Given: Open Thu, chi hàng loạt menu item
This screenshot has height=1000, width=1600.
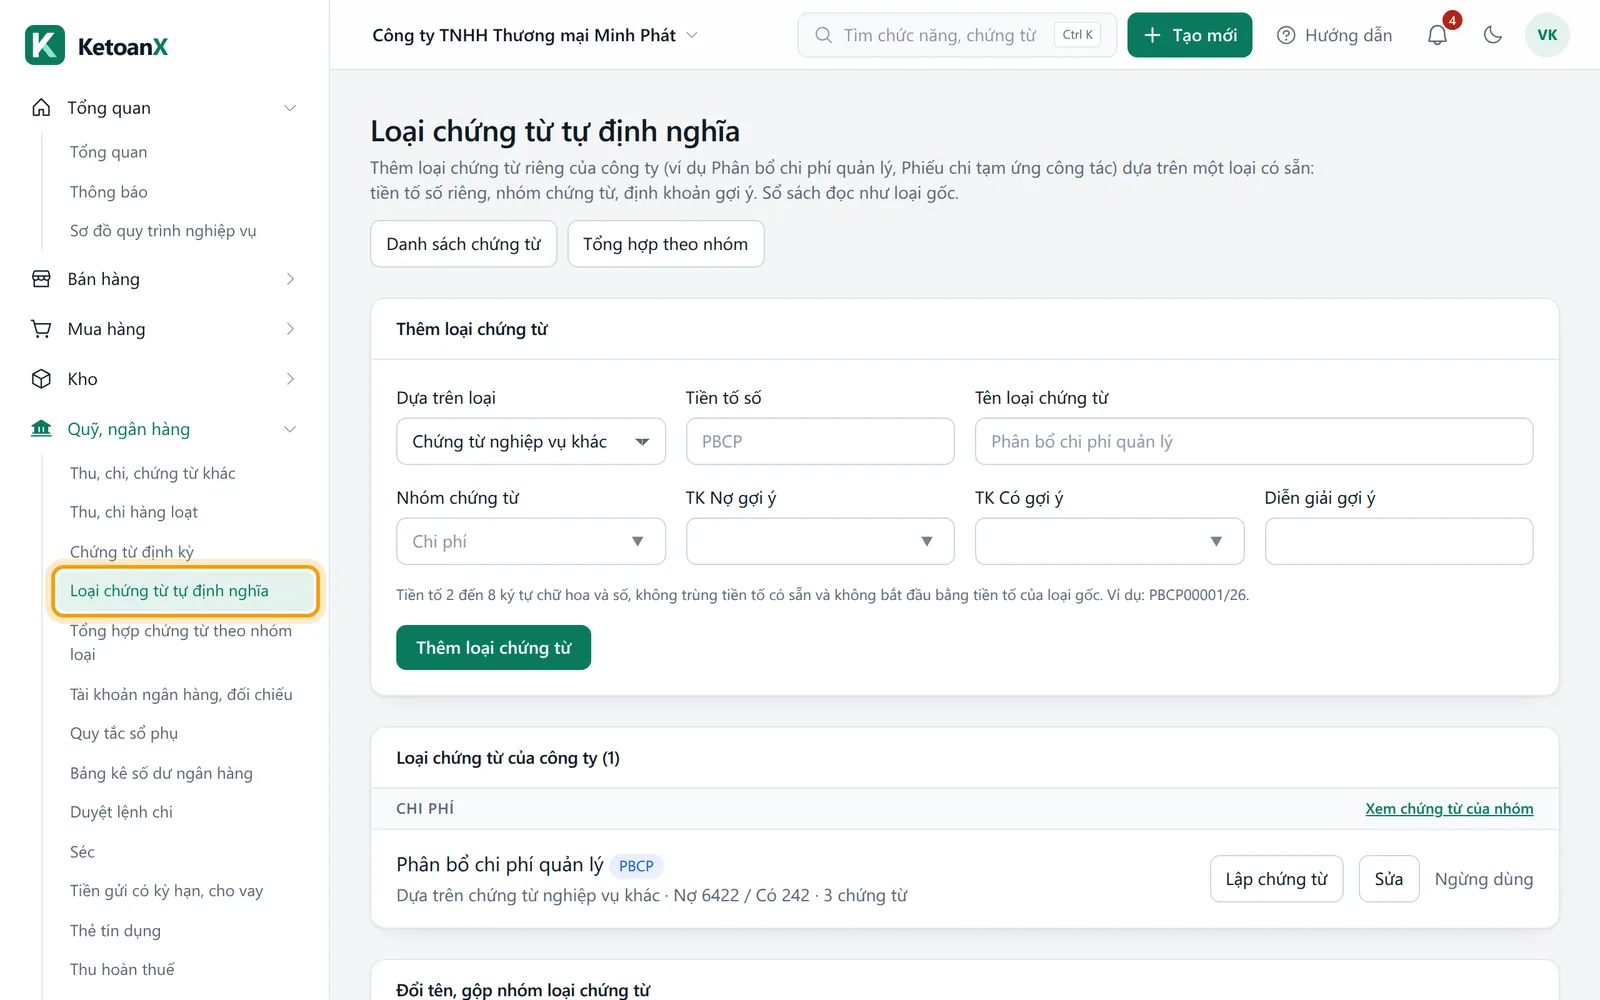Looking at the screenshot, I should pos(134,512).
